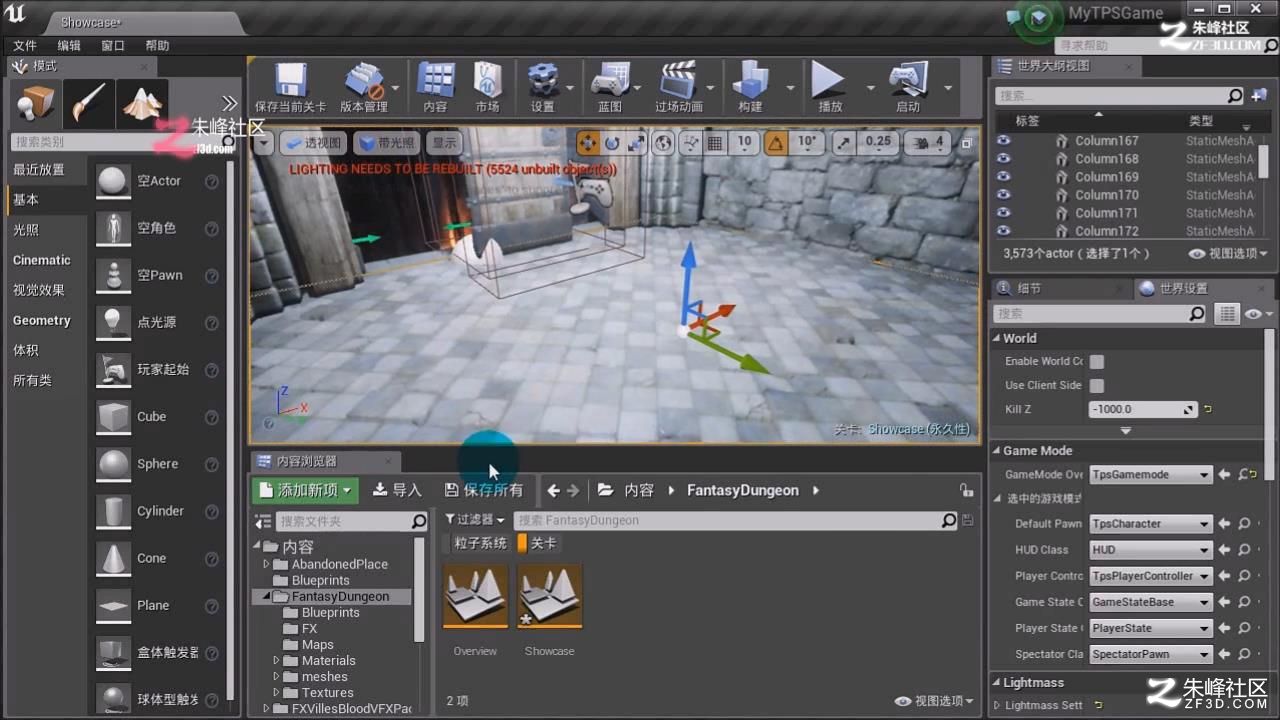The height and width of the screenshot is (720, 1280).
Task: Select the translate gizmo tool in viewport
Action: (x=587, y=143)
